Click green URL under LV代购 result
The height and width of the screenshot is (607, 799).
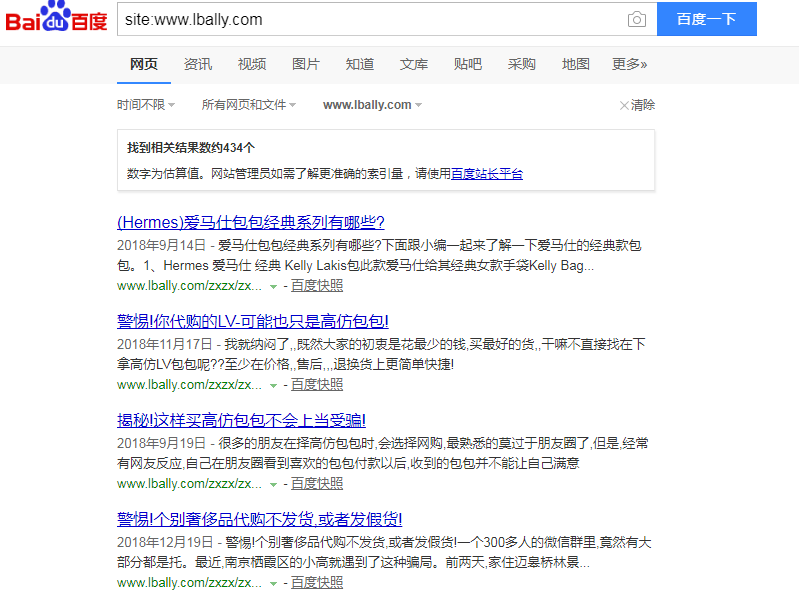click(x=189, y=385)
